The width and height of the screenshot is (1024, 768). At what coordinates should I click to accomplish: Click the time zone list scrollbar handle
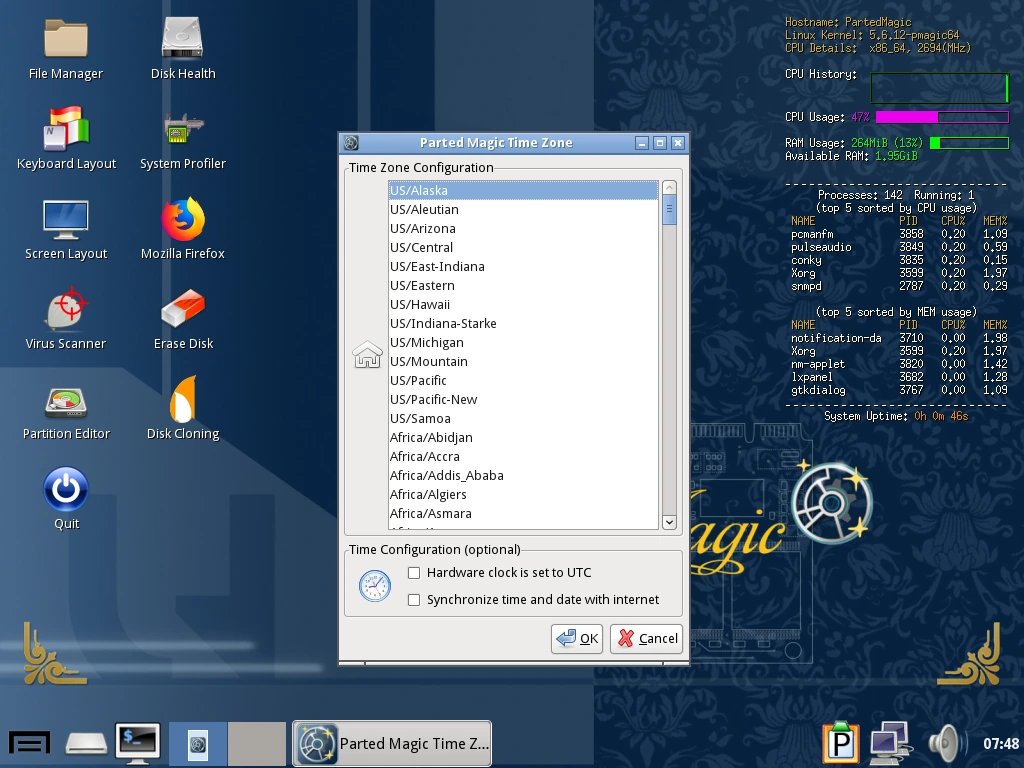669,210
